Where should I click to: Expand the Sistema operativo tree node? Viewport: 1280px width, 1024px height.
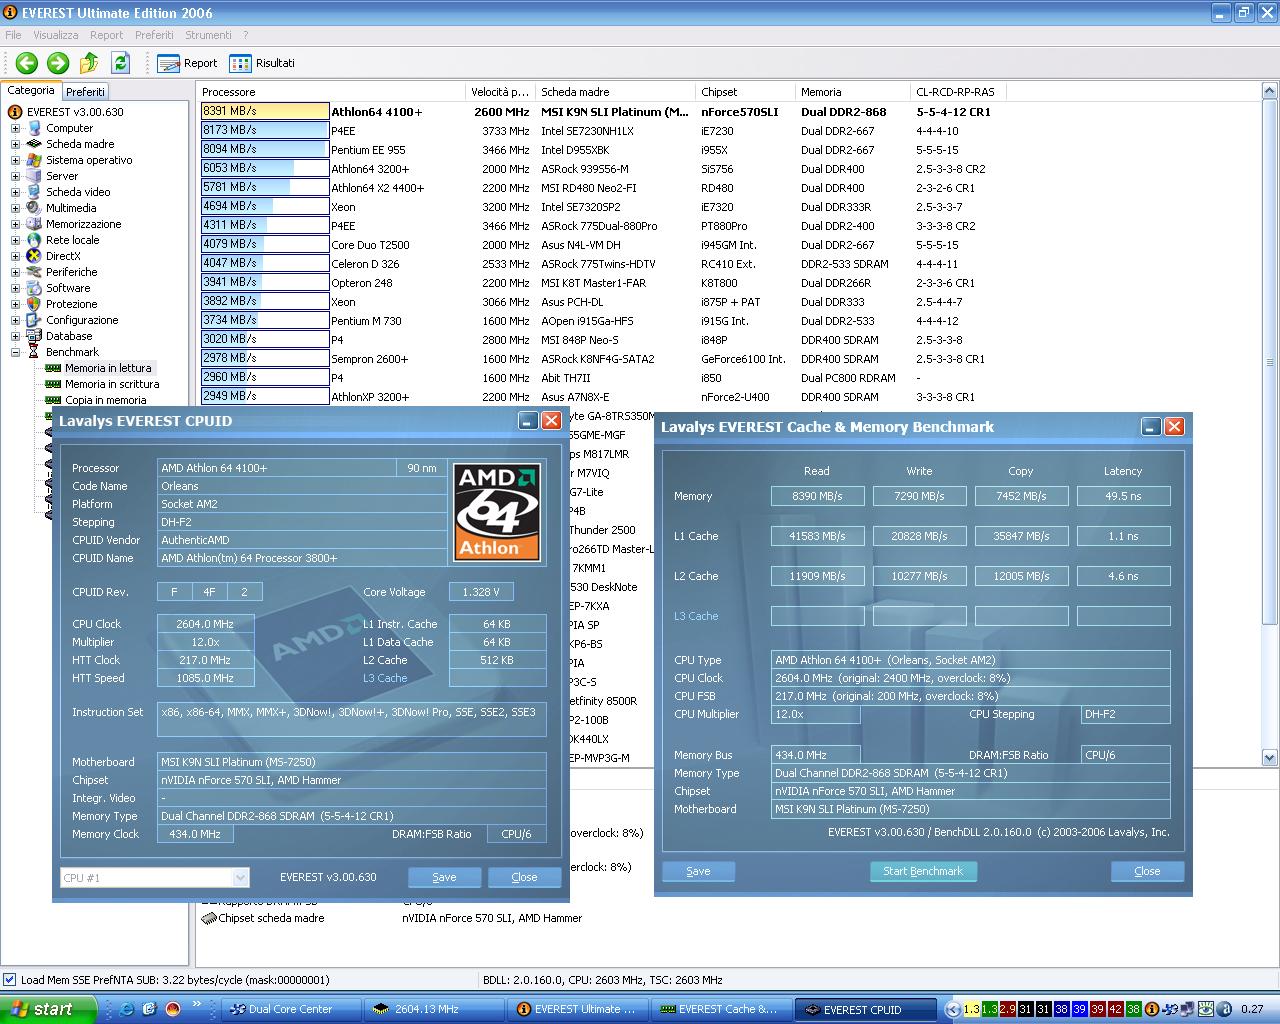pos(15,160)
